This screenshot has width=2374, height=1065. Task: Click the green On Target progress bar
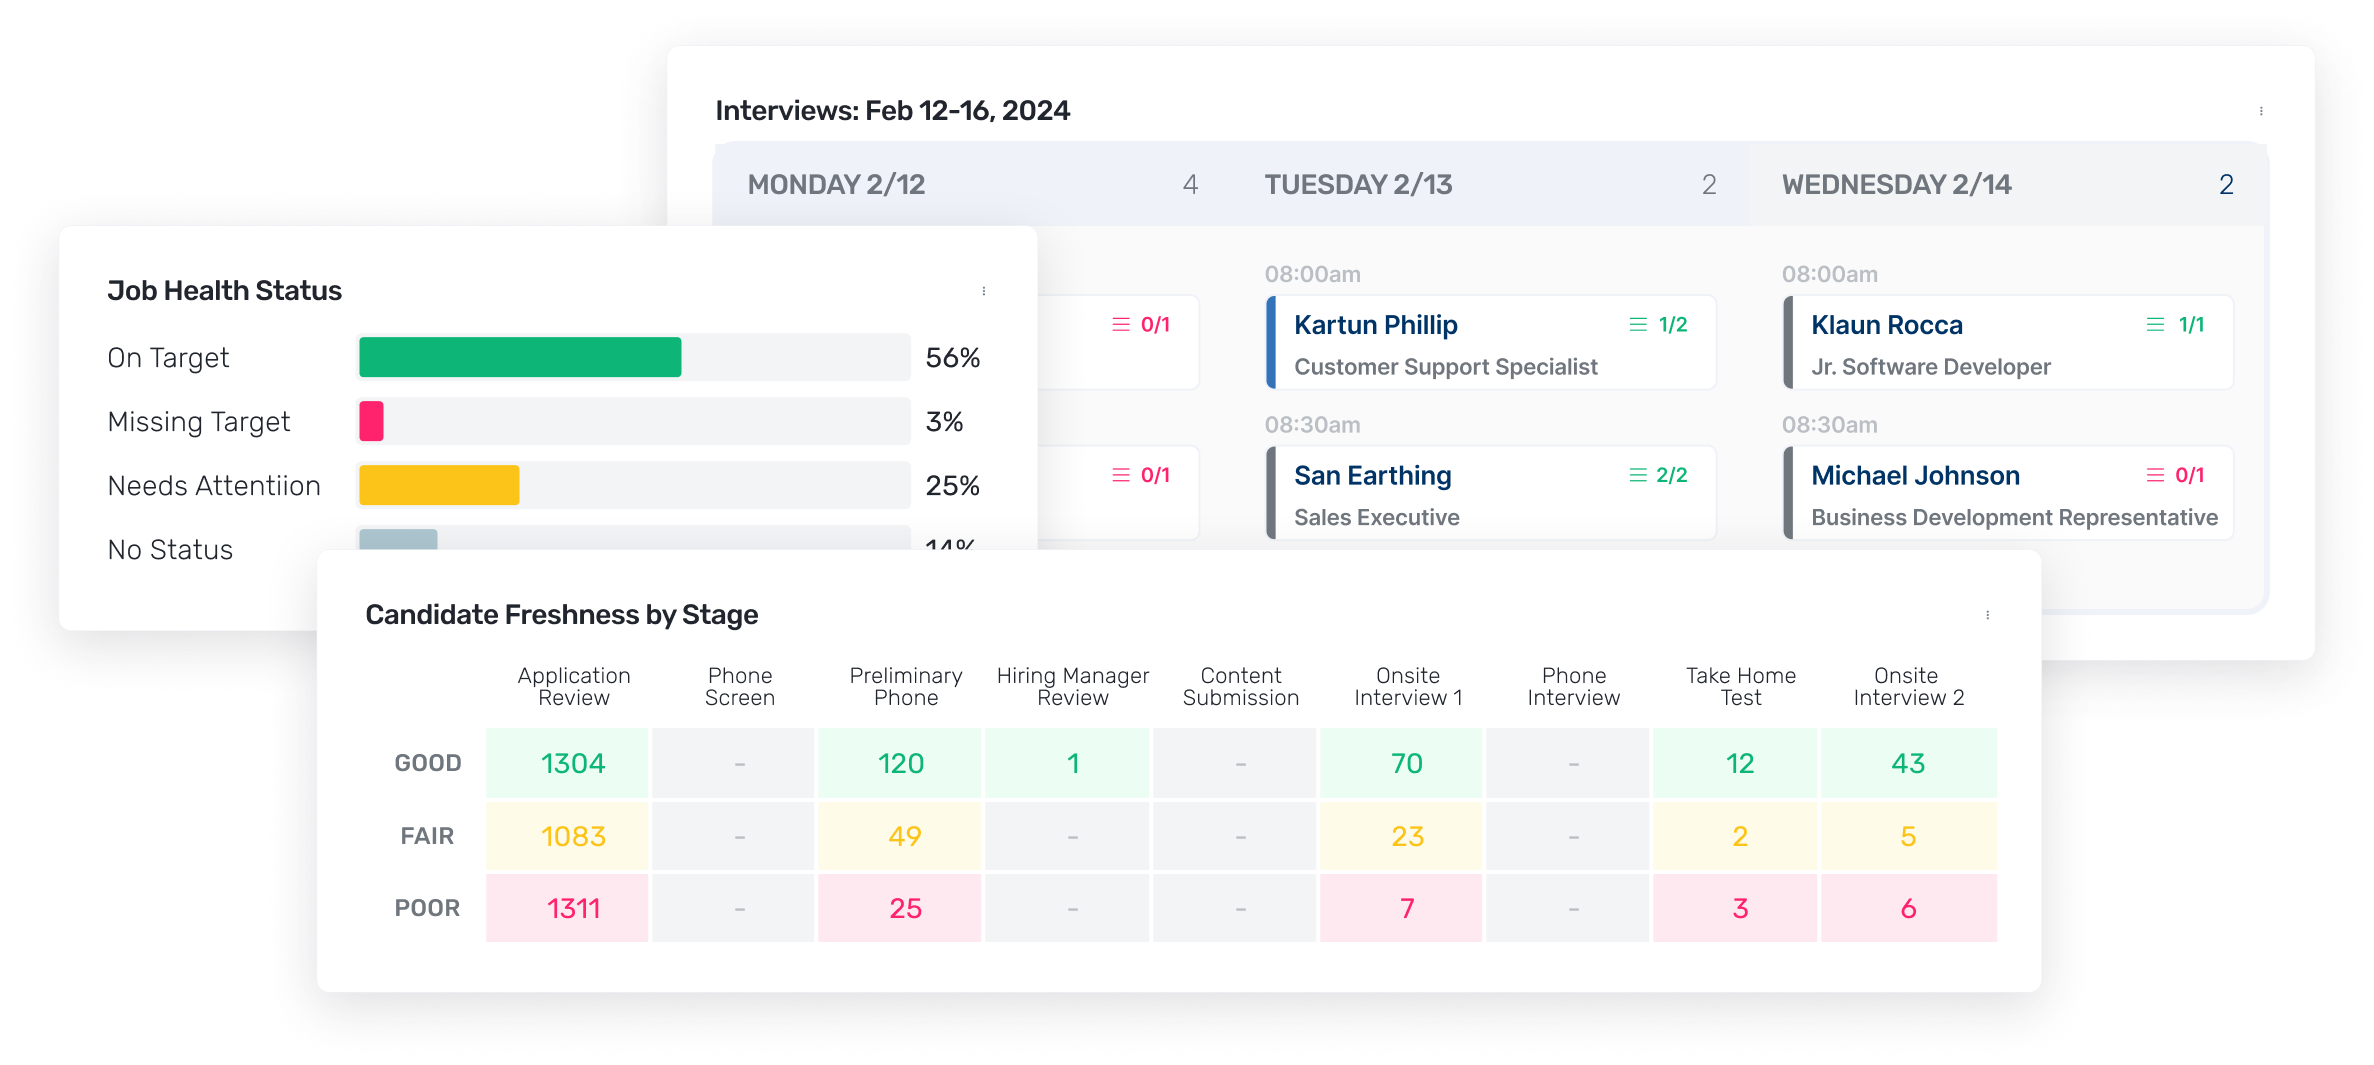520,357
